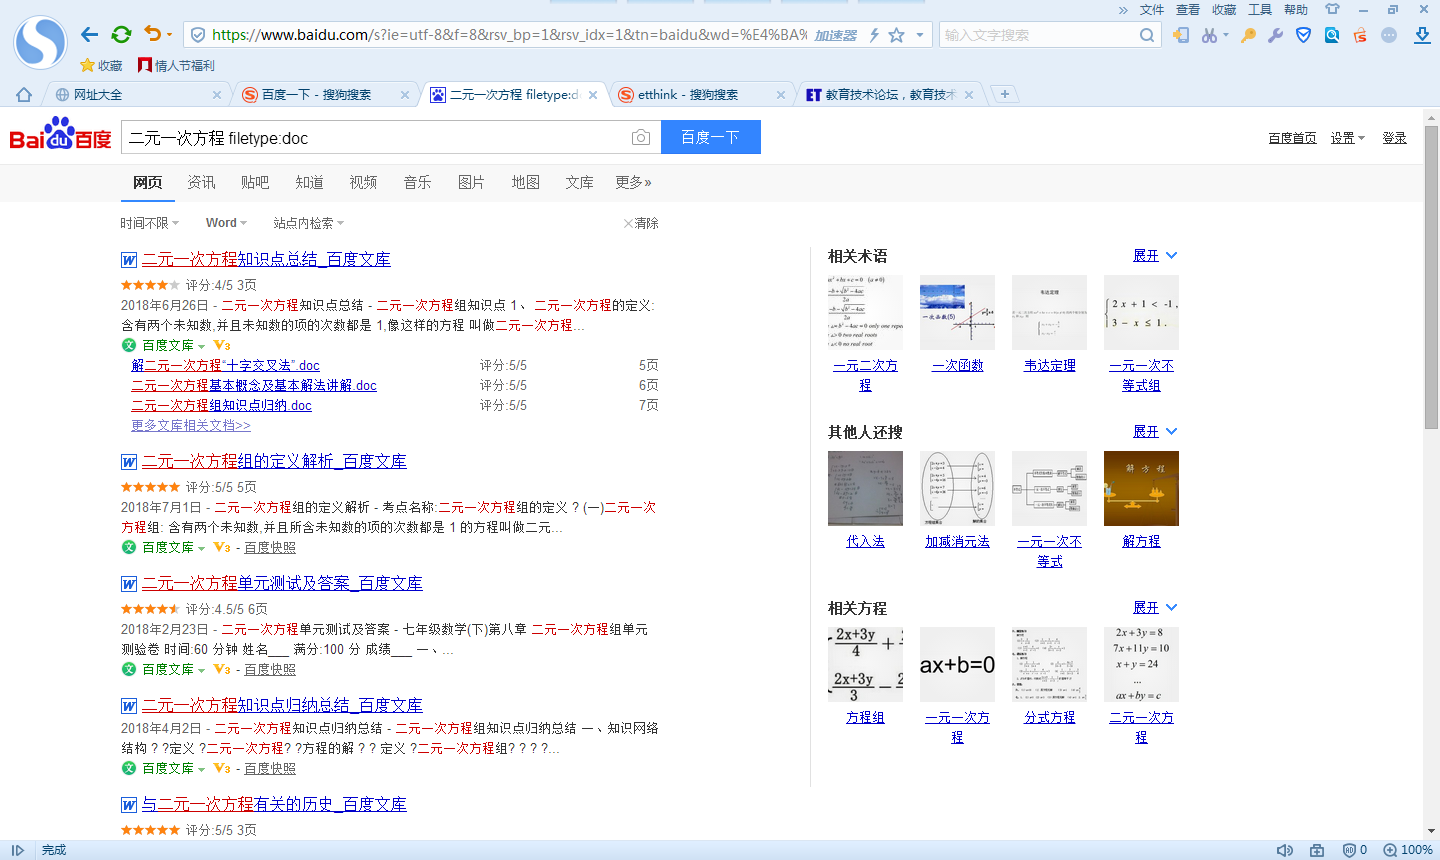Open 解二元一次方程"十字交叉法".doc link
The image size is (1440, 860).
point(226,365)
